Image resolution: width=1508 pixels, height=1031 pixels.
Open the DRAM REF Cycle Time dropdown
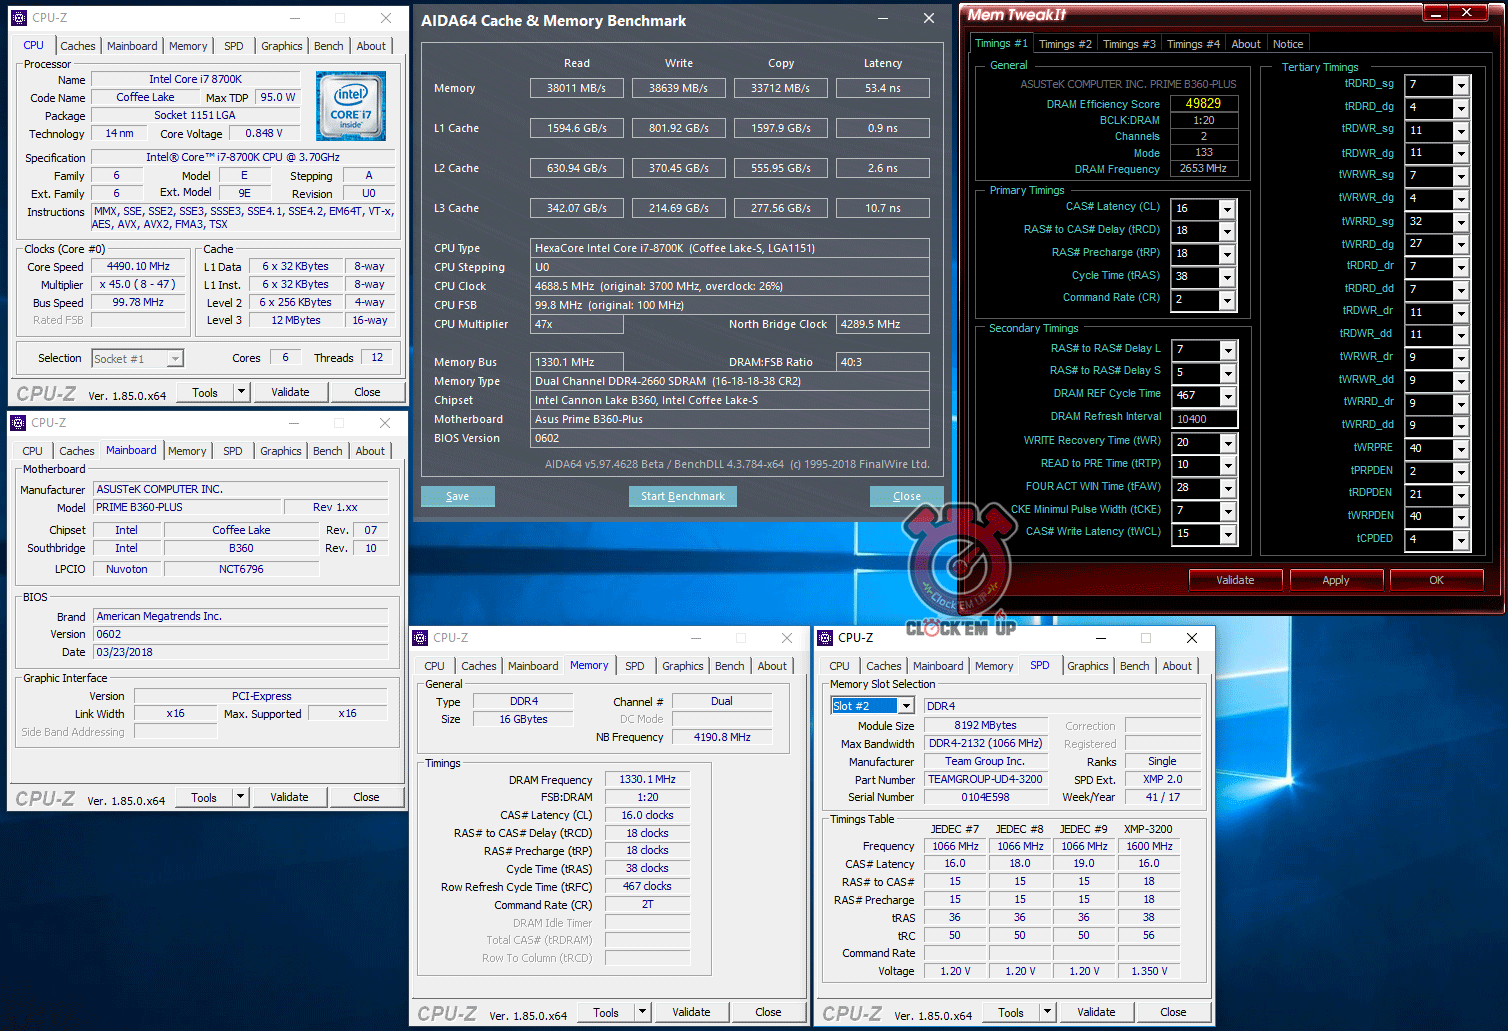tap(1227, 396)
